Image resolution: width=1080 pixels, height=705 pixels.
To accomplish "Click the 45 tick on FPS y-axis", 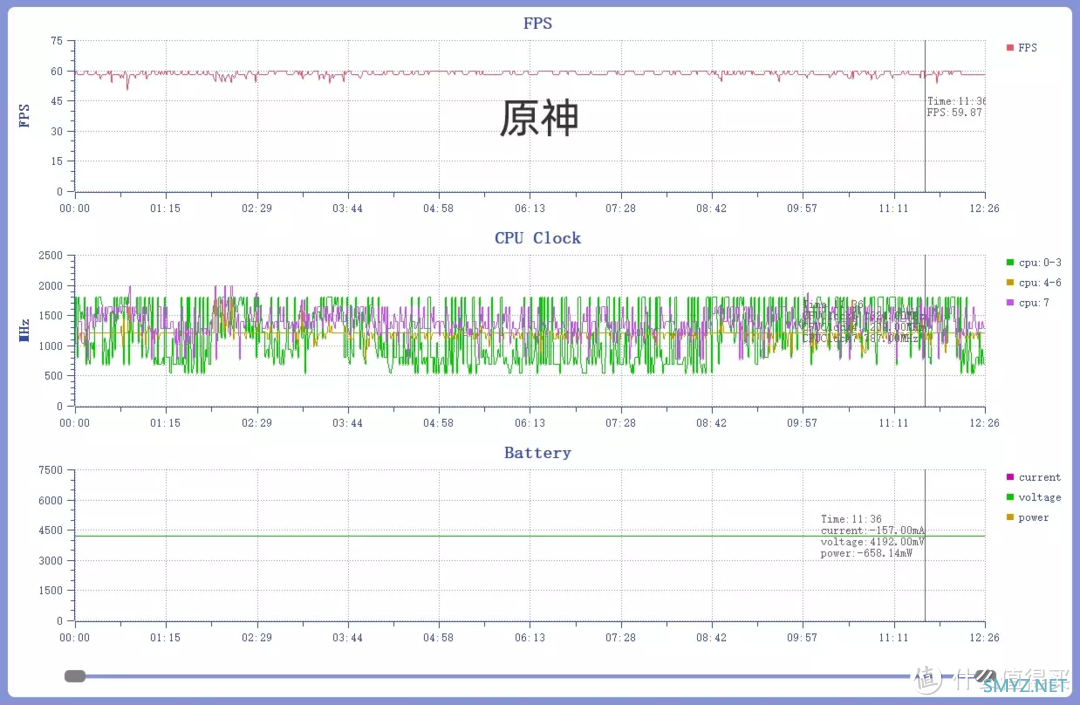I will (x=56, y=101).
